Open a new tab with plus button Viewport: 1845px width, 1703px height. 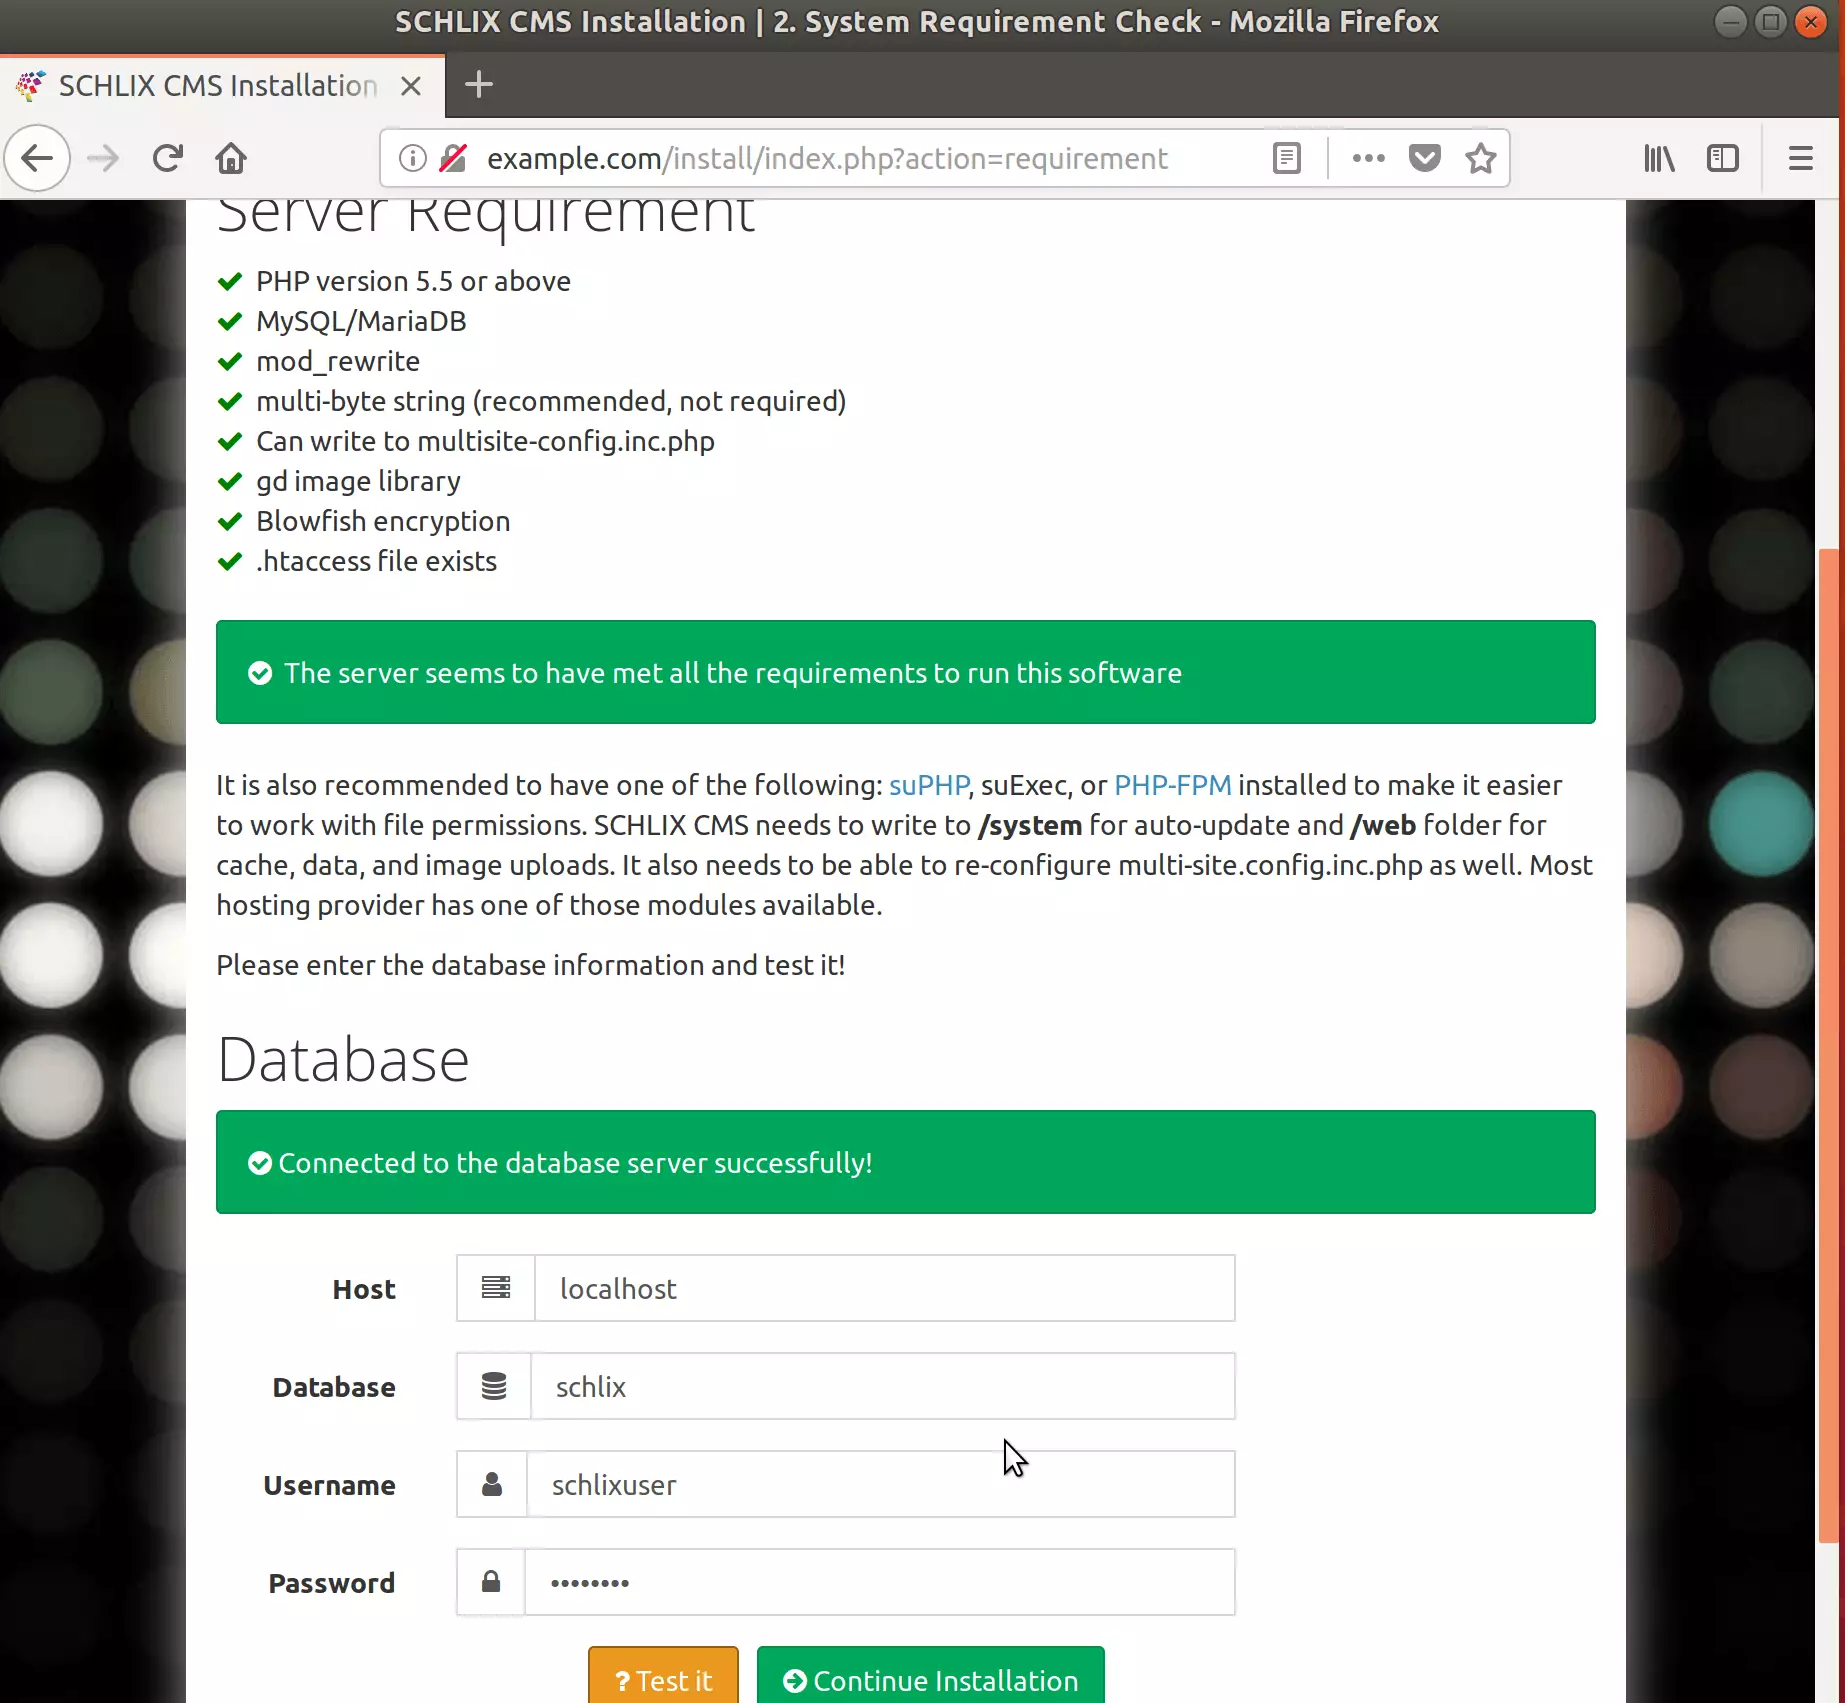(x=479, y=85)
